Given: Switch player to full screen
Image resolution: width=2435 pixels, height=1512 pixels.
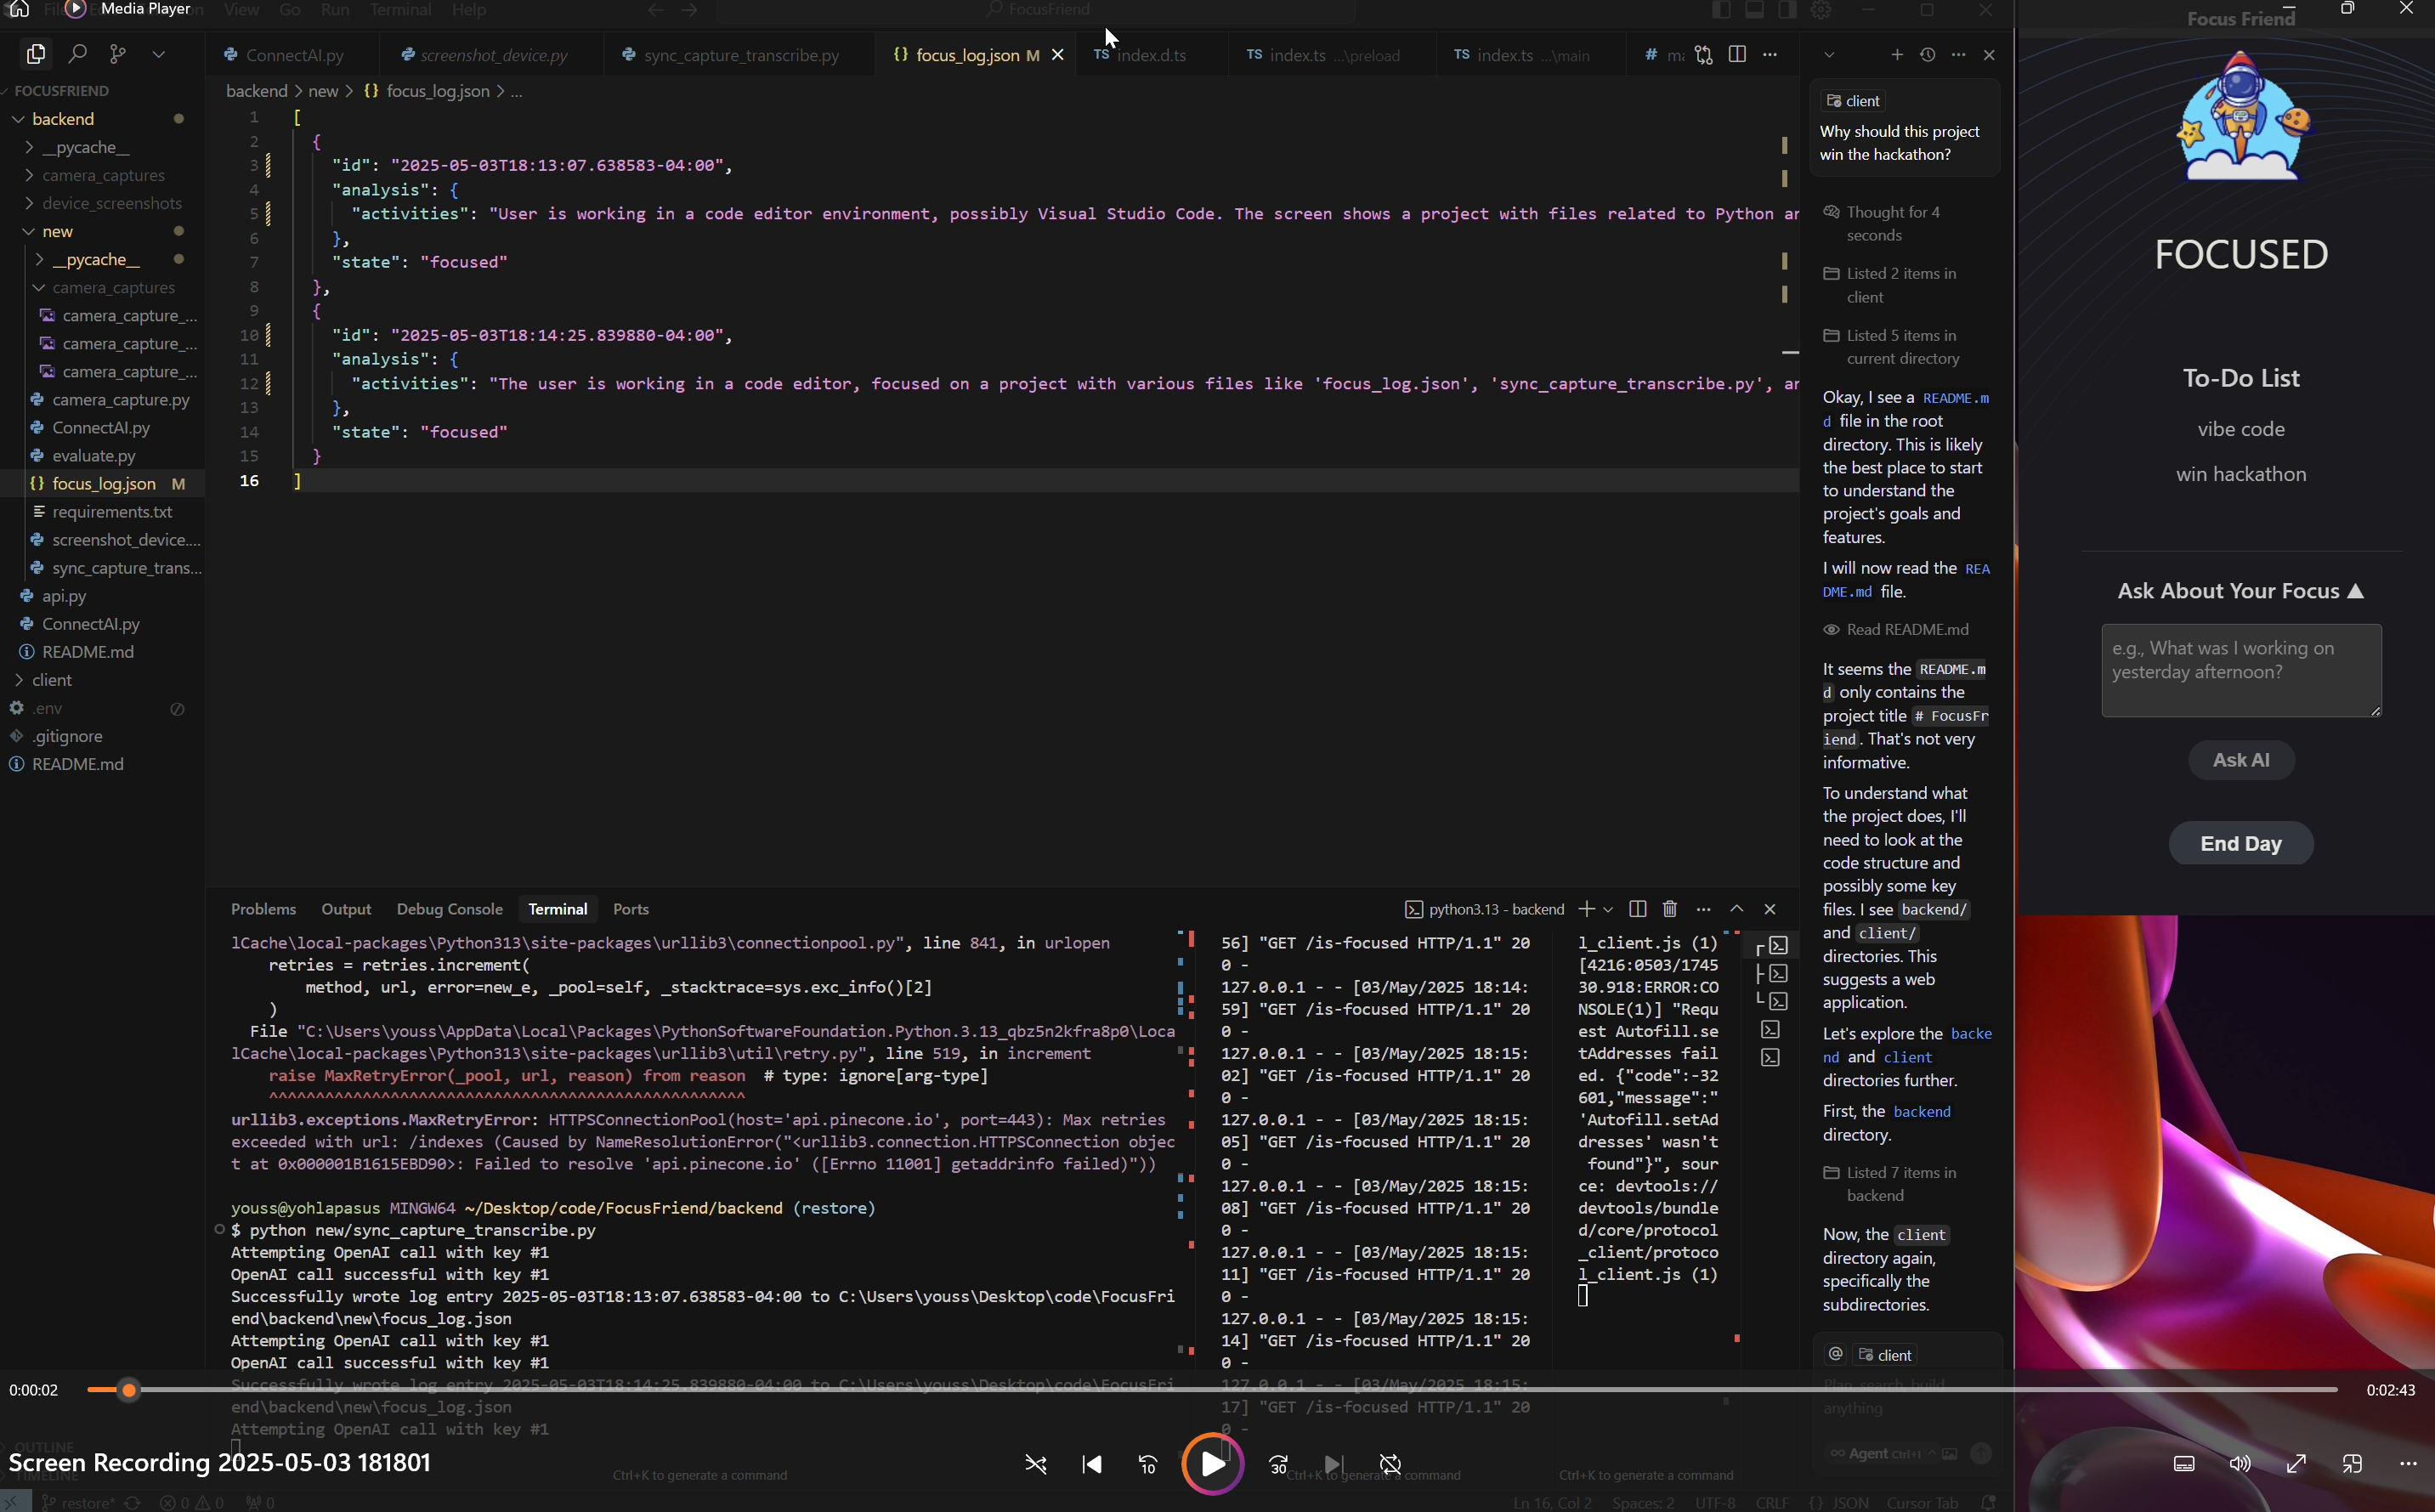Looking at the screenshot, I should (x=2296, y=1464).
